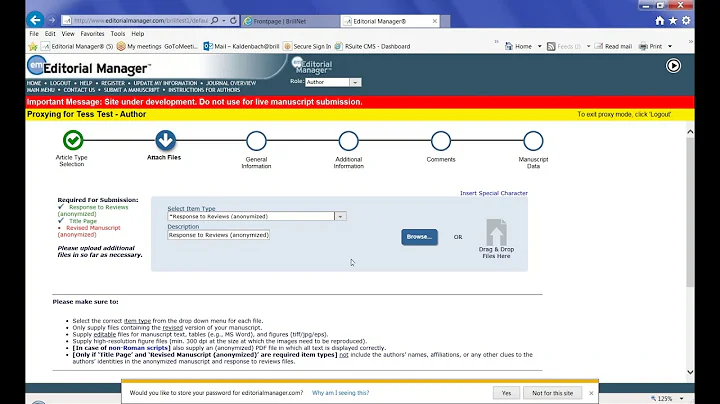Click the browser address bar URL
Image resolution: width=720 pixels, height=404 pixels.
pyautogui.click(x=141, y=21)
